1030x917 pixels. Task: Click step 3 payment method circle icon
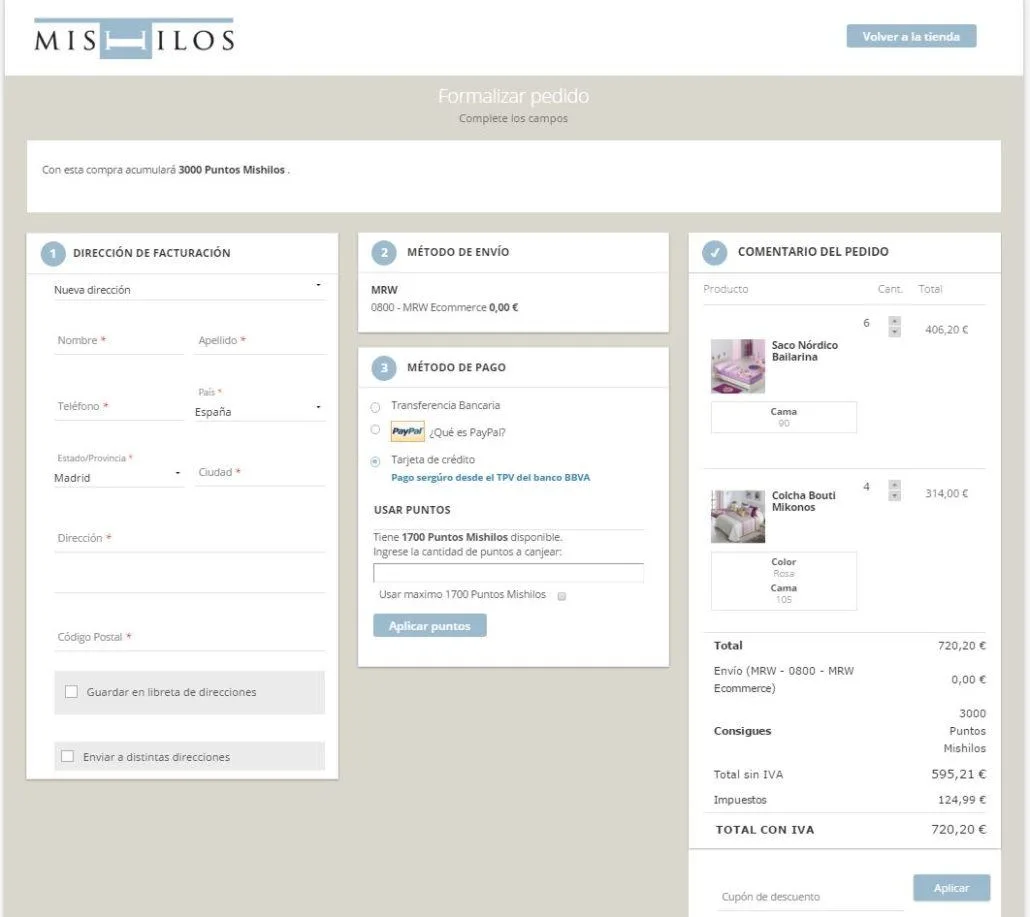click(384, 368)
